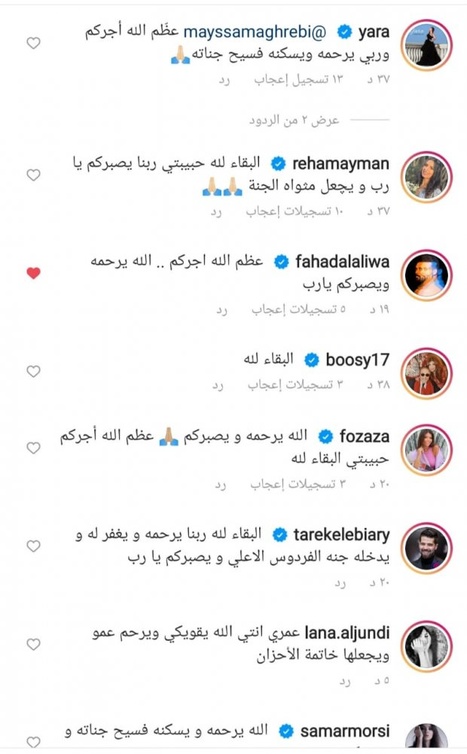This screenshot has width=467, height=754.
Task: Open the @mayssamaghrebi mention link
Action: (255, 32)
